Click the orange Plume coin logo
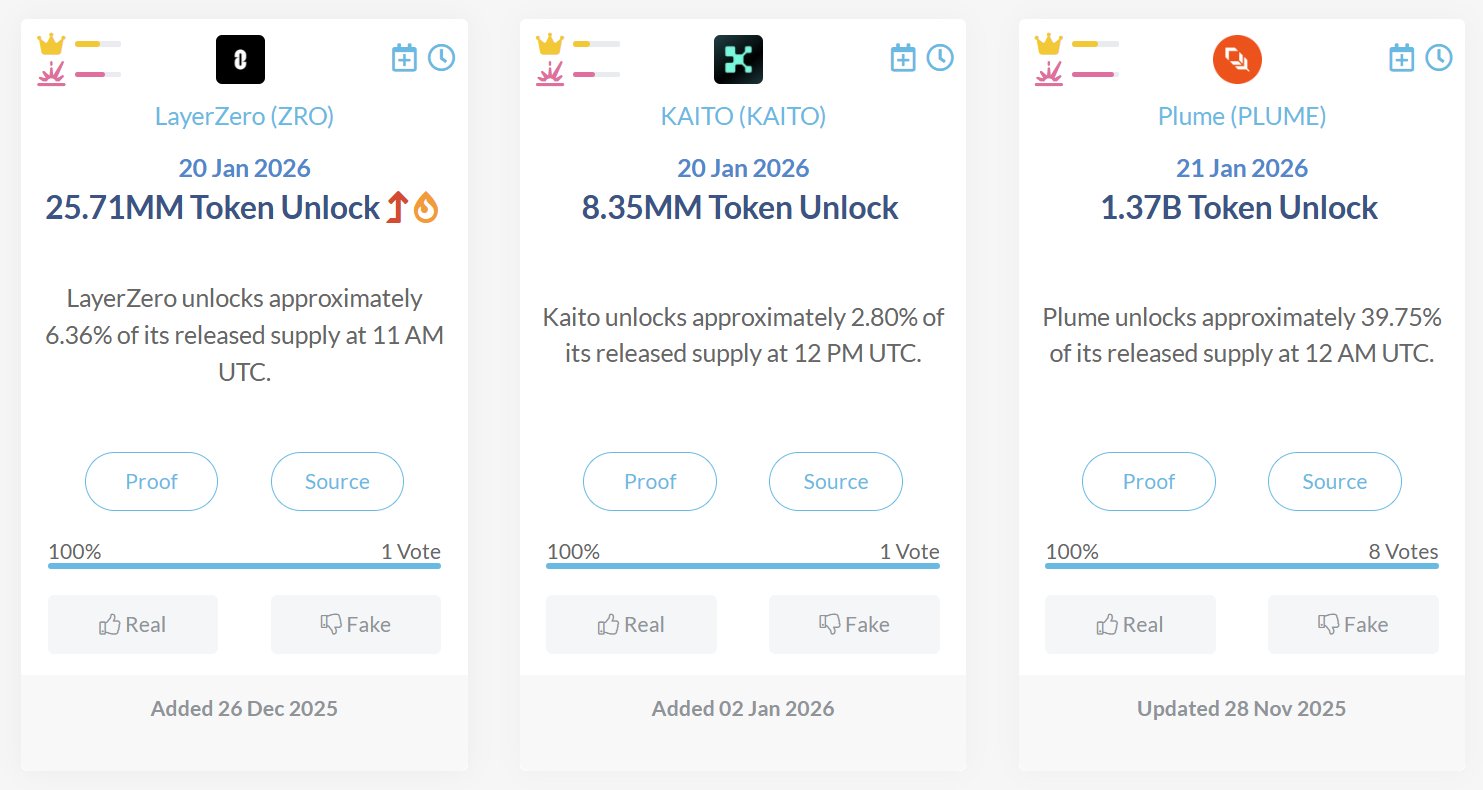Viewport: 1483px width, 790px height. point(1237,60)
